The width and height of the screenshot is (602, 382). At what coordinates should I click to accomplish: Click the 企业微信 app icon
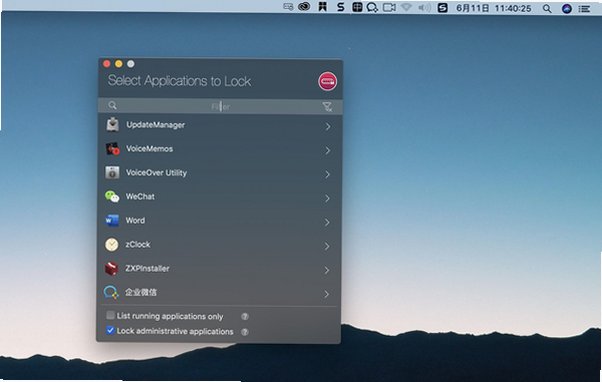click(111, 293)
